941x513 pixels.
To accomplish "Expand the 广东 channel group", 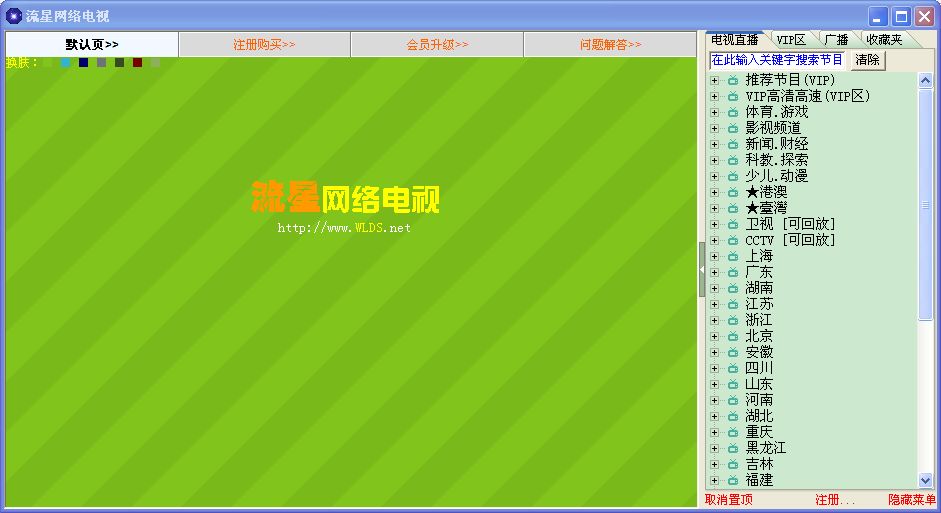I will [714, 272].
